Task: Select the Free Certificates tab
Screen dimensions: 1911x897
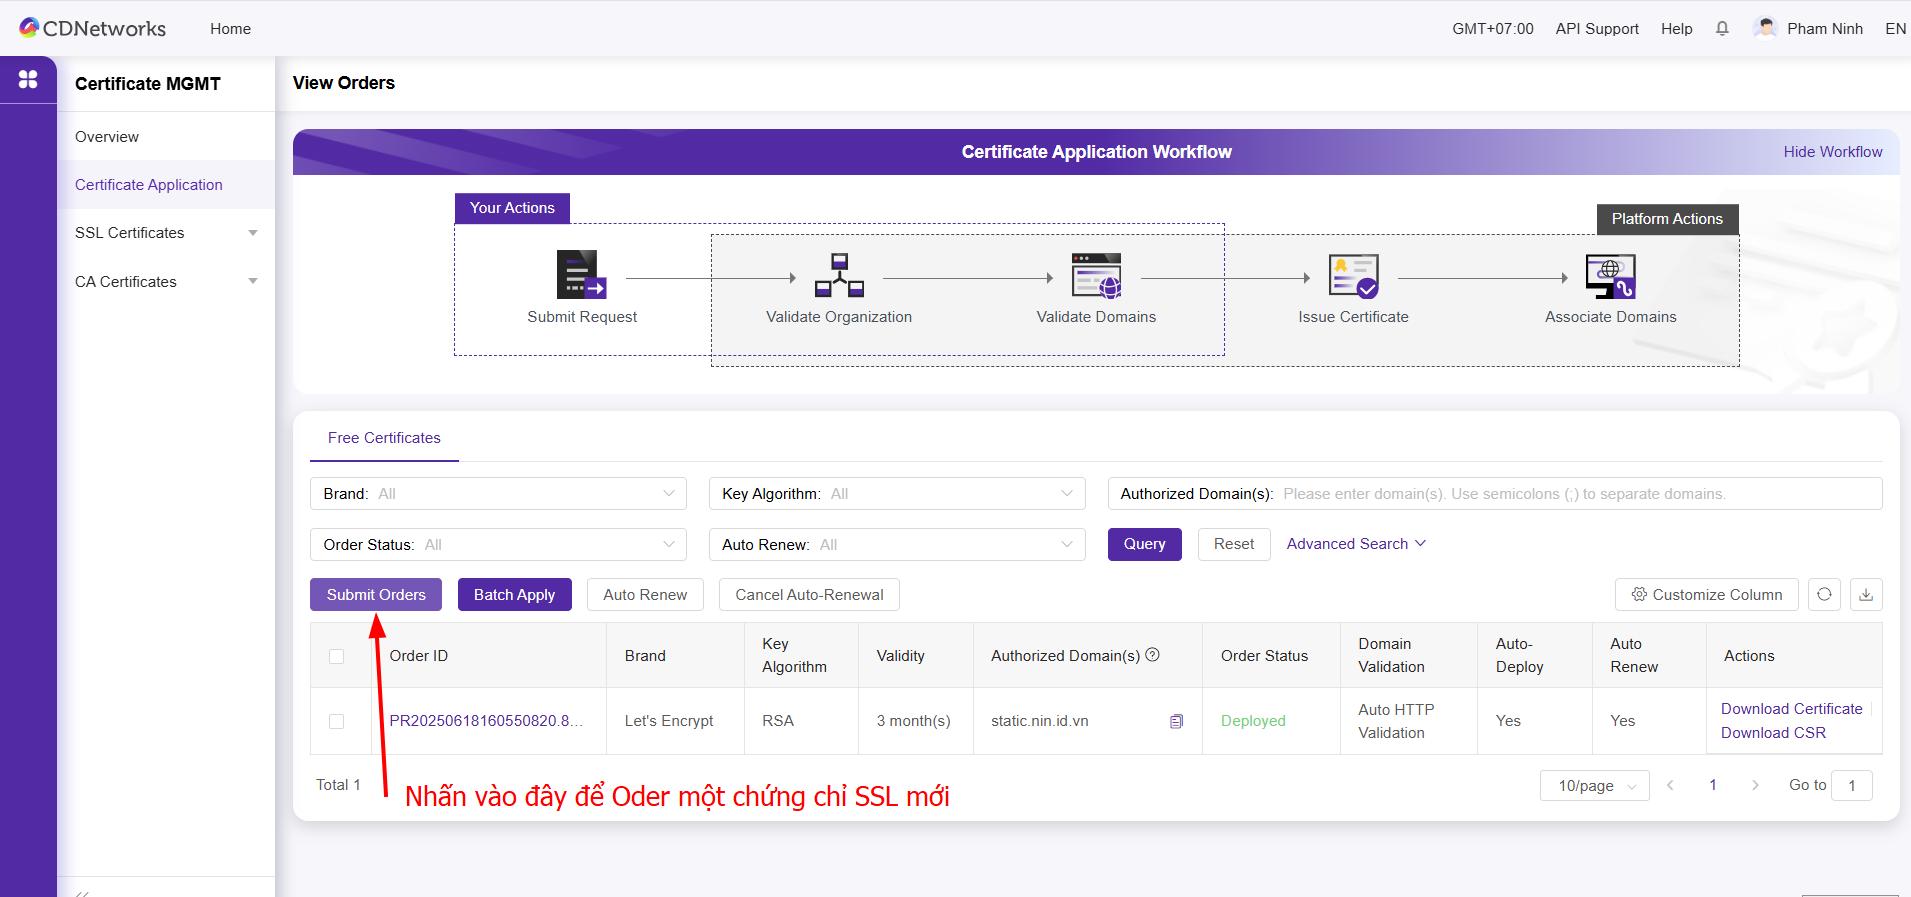Action: 384,438
